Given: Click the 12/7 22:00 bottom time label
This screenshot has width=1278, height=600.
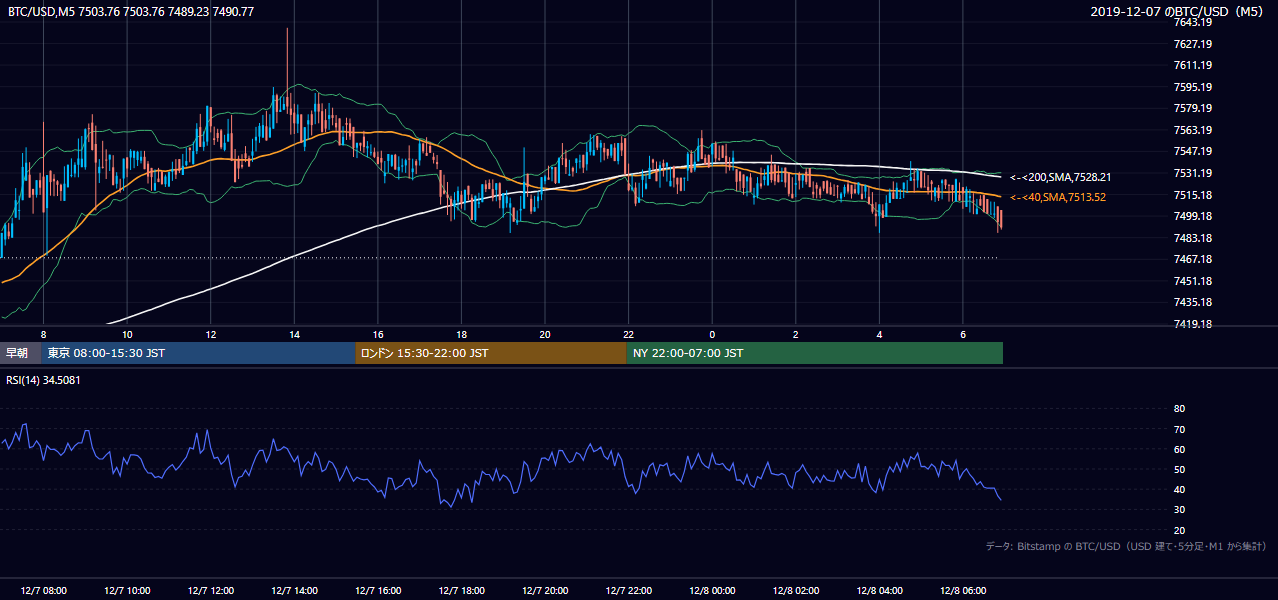Looking at the screenshot, I should [628, 590].
